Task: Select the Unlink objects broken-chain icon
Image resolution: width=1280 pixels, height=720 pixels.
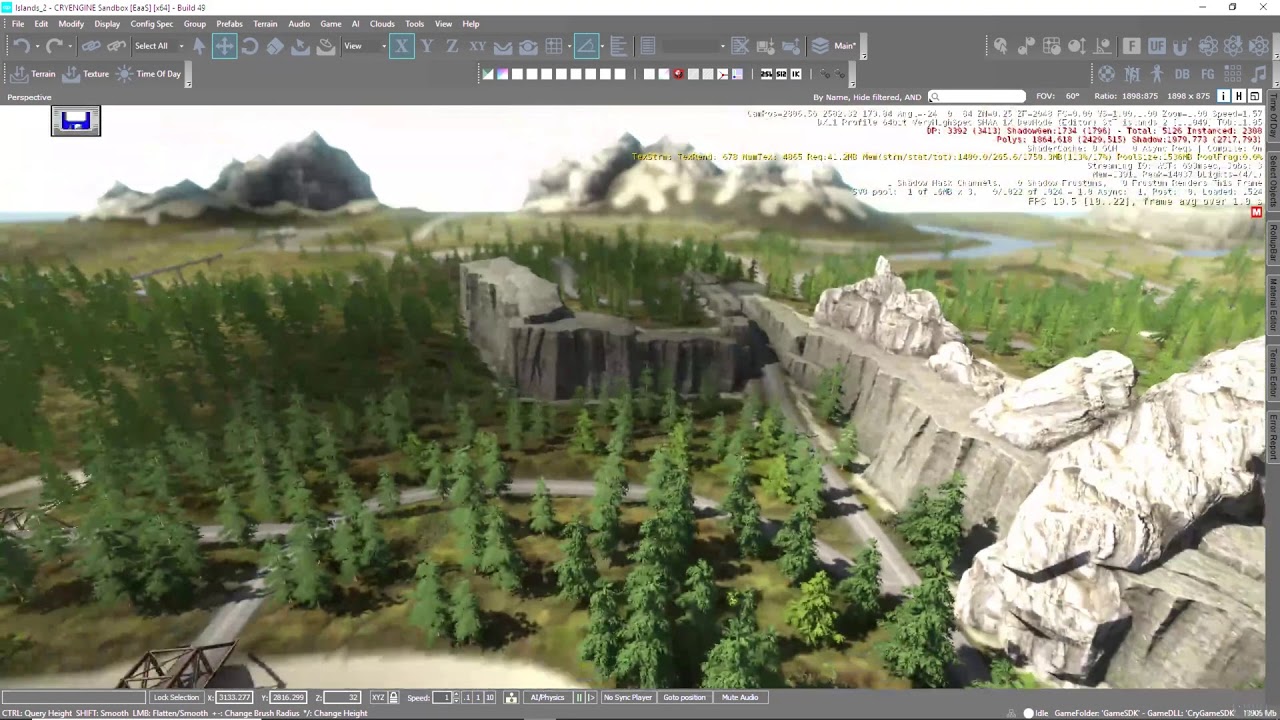Action: pyautogui.click(x=117, y=46)
